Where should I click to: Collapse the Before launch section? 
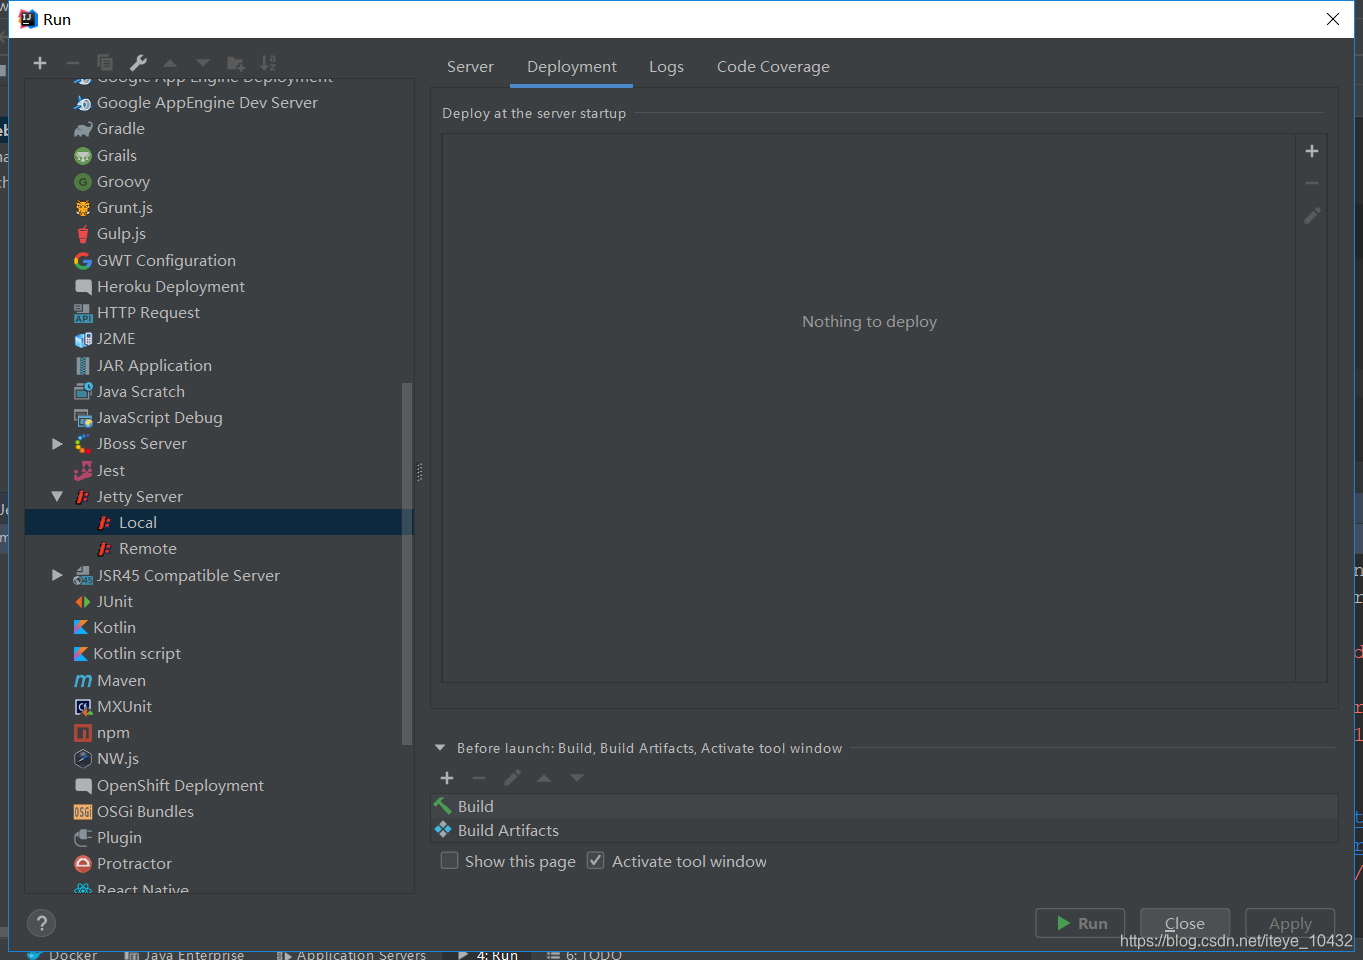coord(440,748)
